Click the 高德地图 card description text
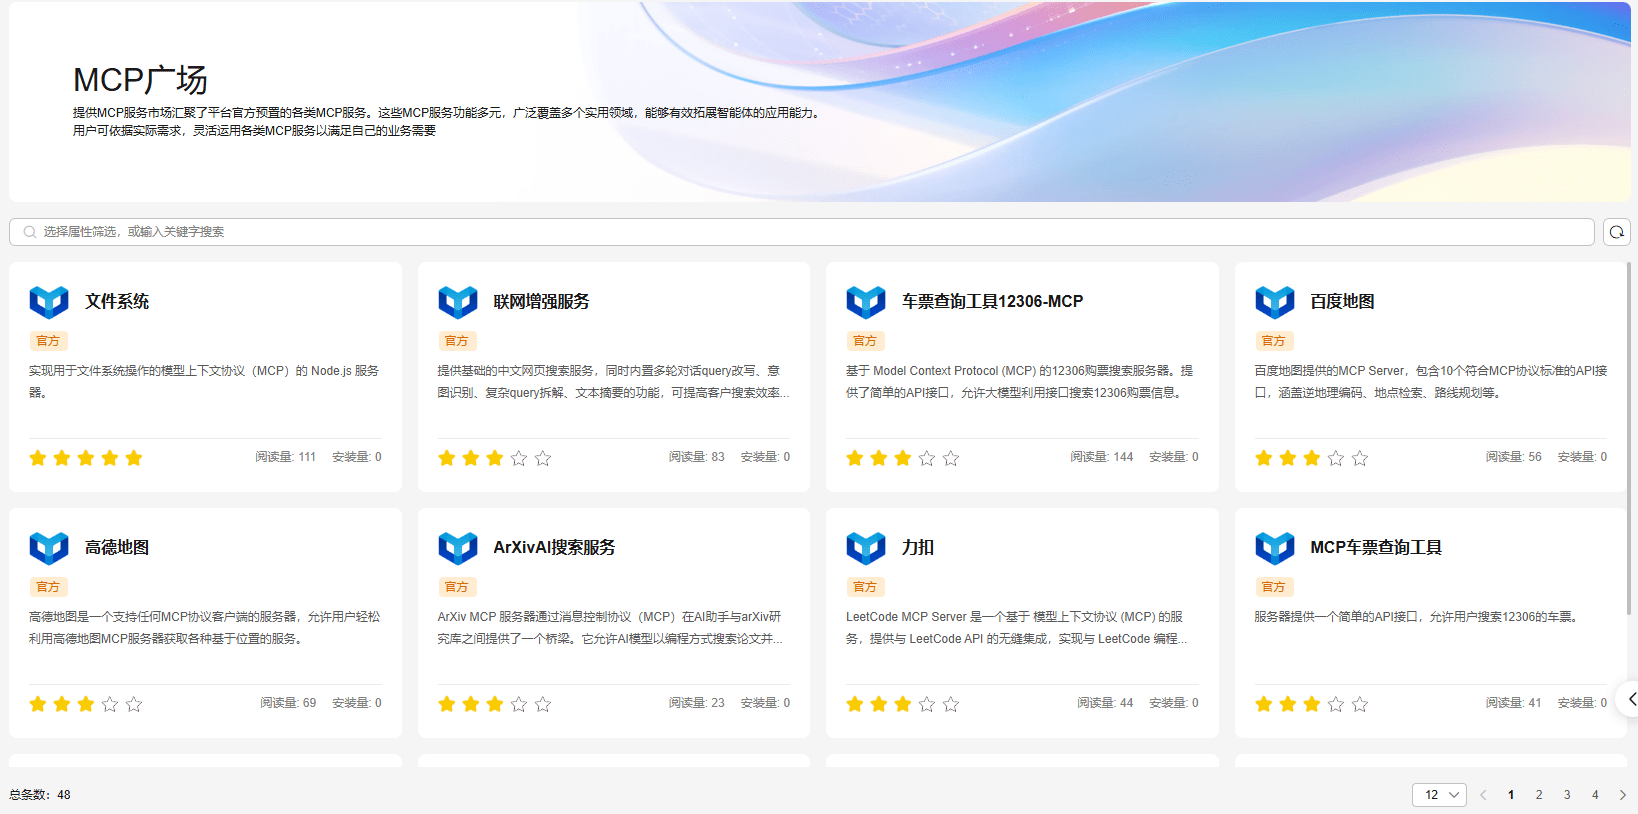The height and width of the screenshot is (814, 1638). click(204, 628)
